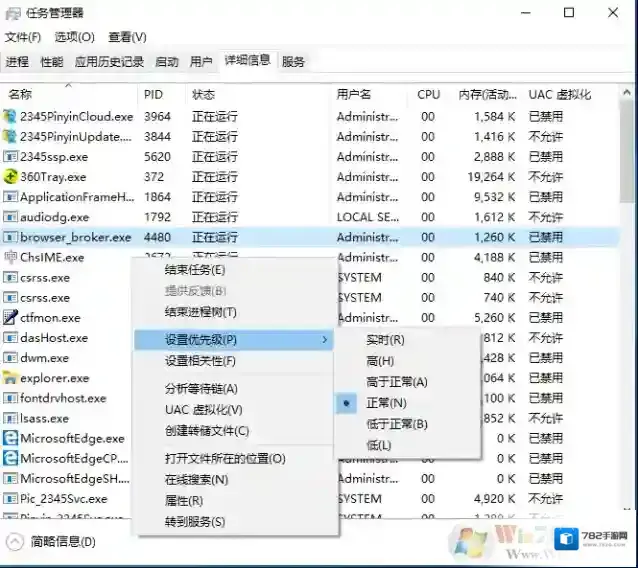Set priority to 高(H)

click(380, 361)
